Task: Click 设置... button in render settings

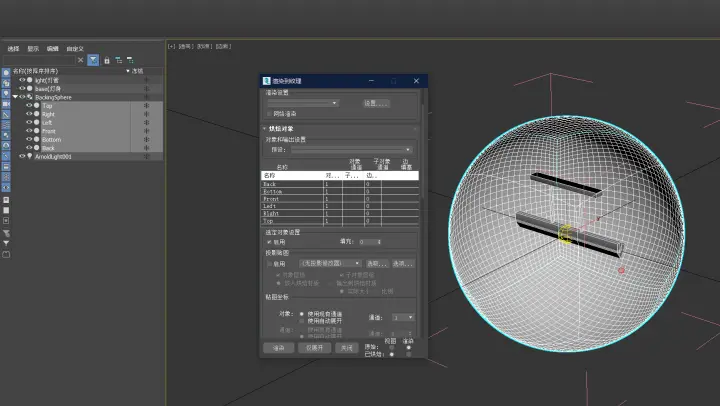Action: tap(376, 103)
